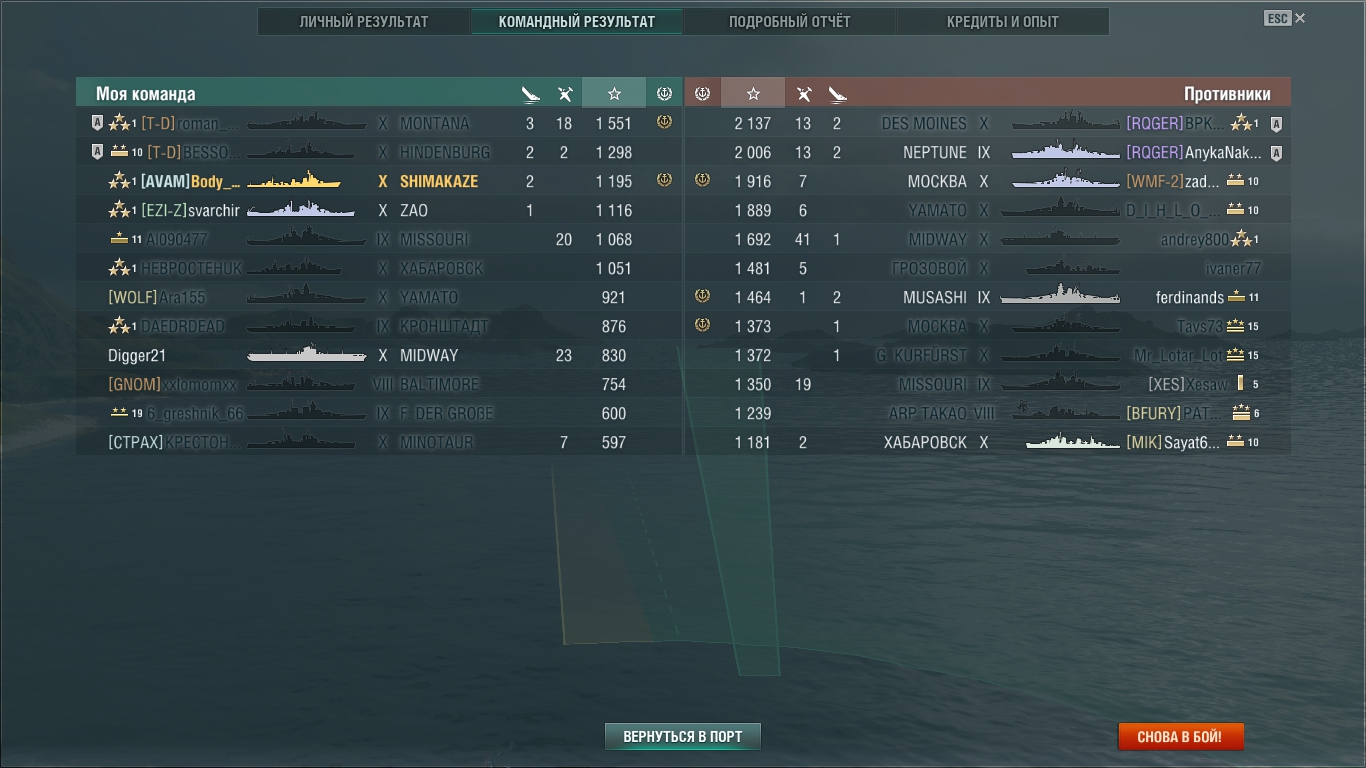Open the Личный результат tab

coord(364,21)
